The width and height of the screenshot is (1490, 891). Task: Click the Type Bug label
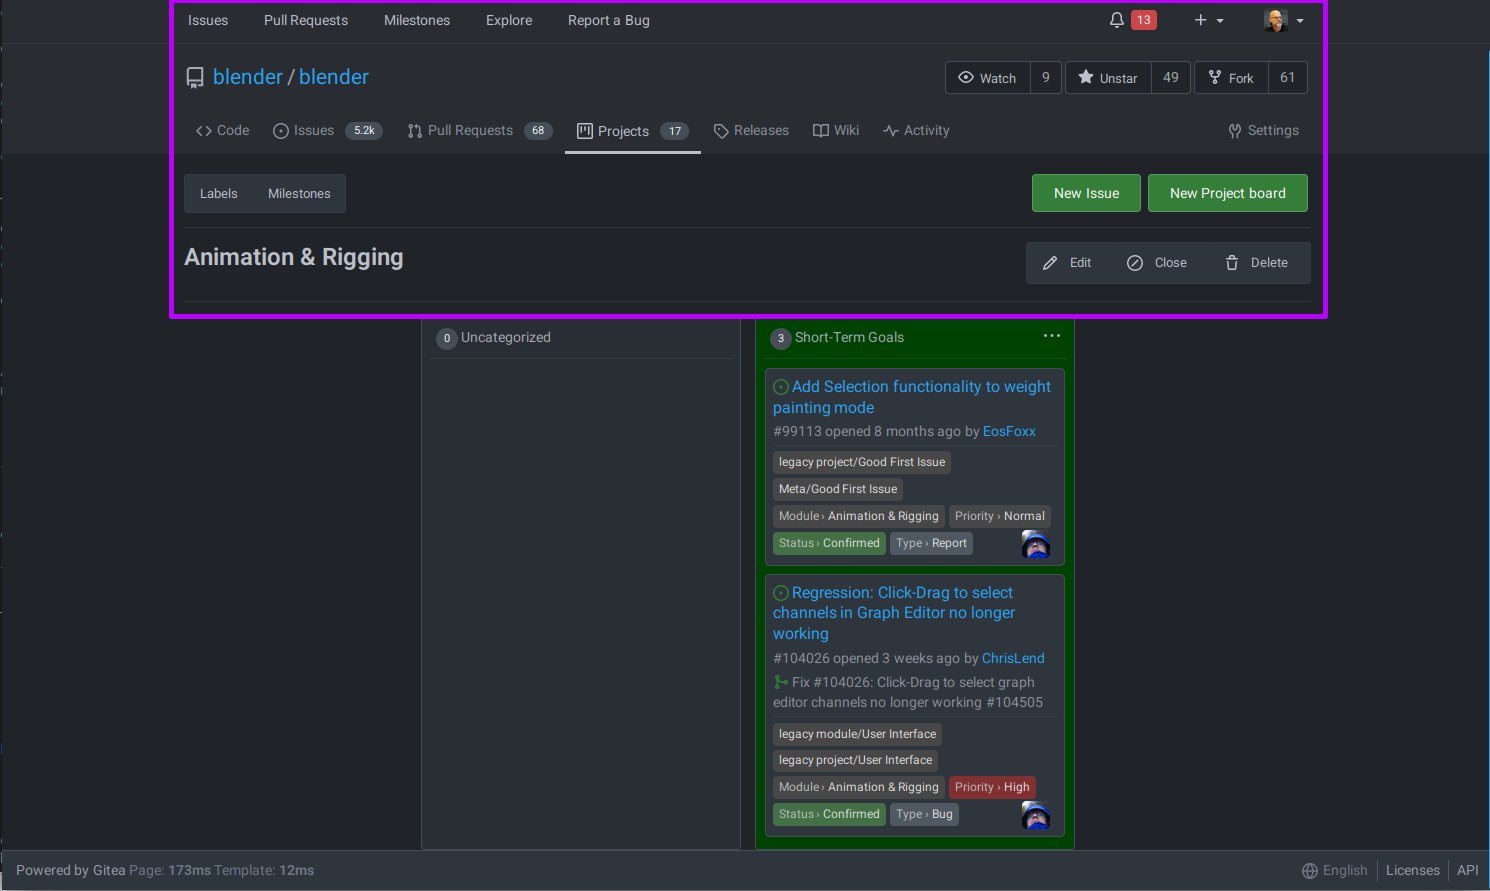(x=924, y=814)
